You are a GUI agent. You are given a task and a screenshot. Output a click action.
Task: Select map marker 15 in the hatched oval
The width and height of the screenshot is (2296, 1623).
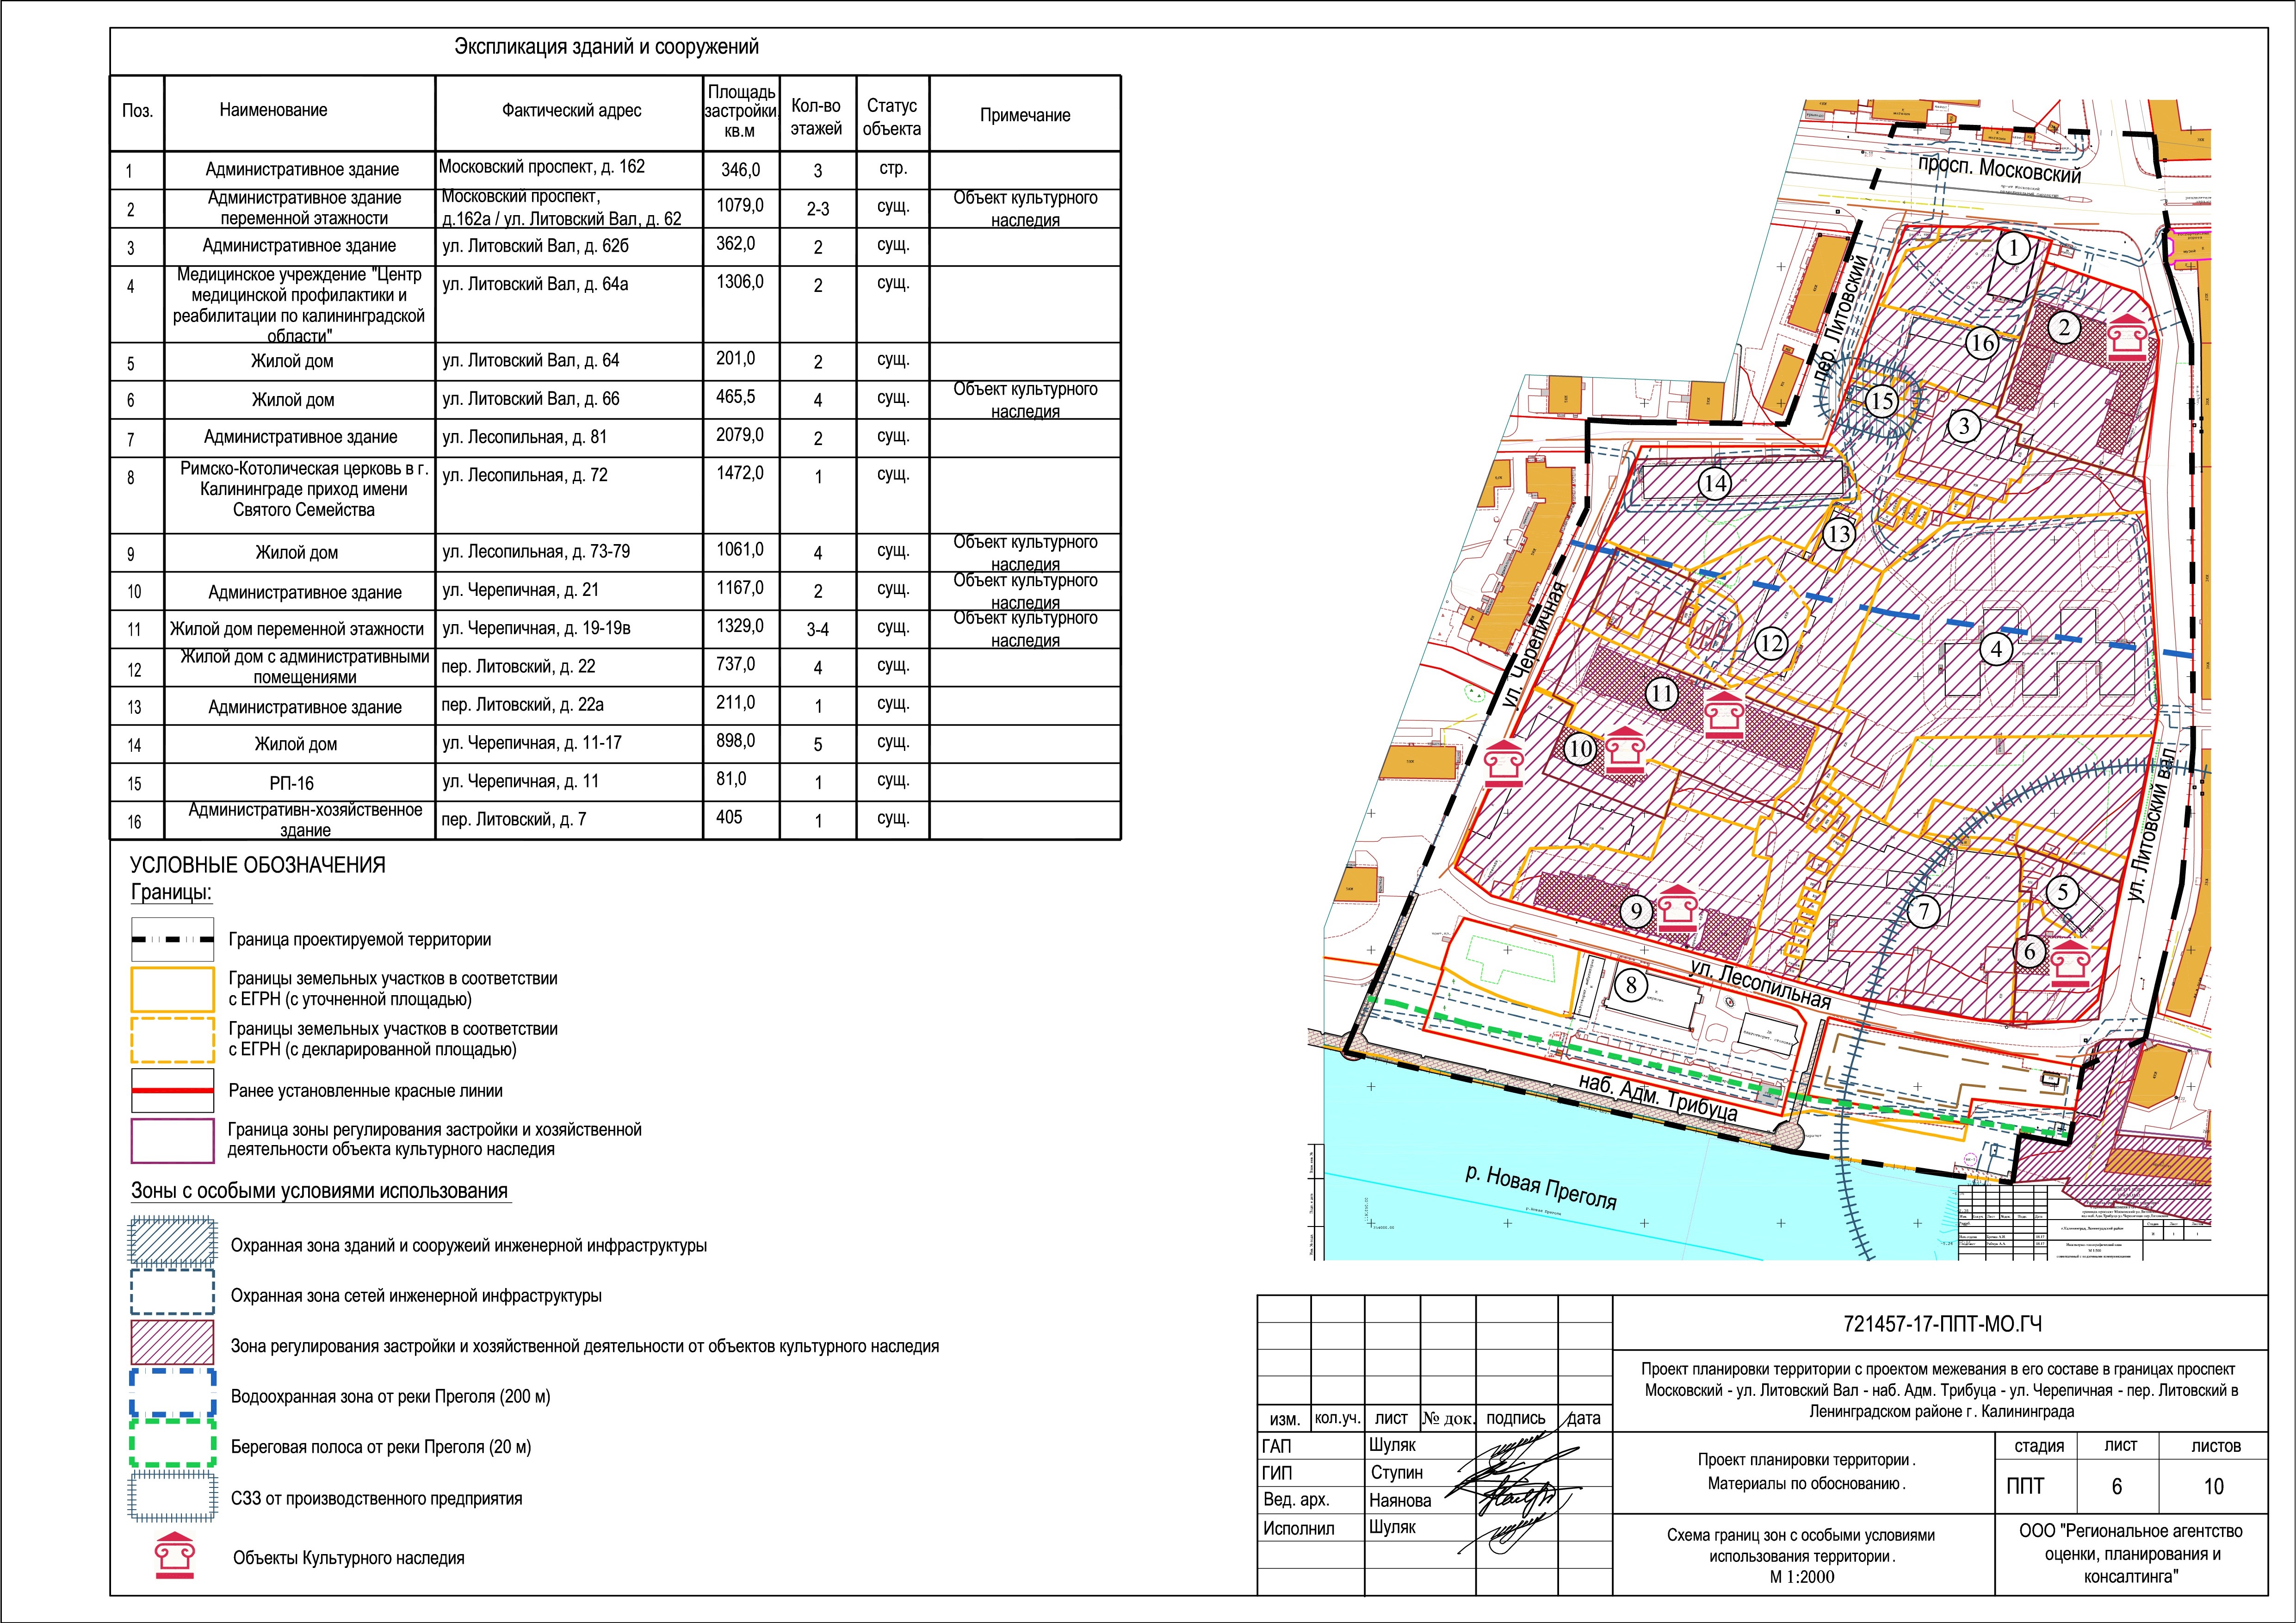pyautogui.click(x=1882, y=401)
